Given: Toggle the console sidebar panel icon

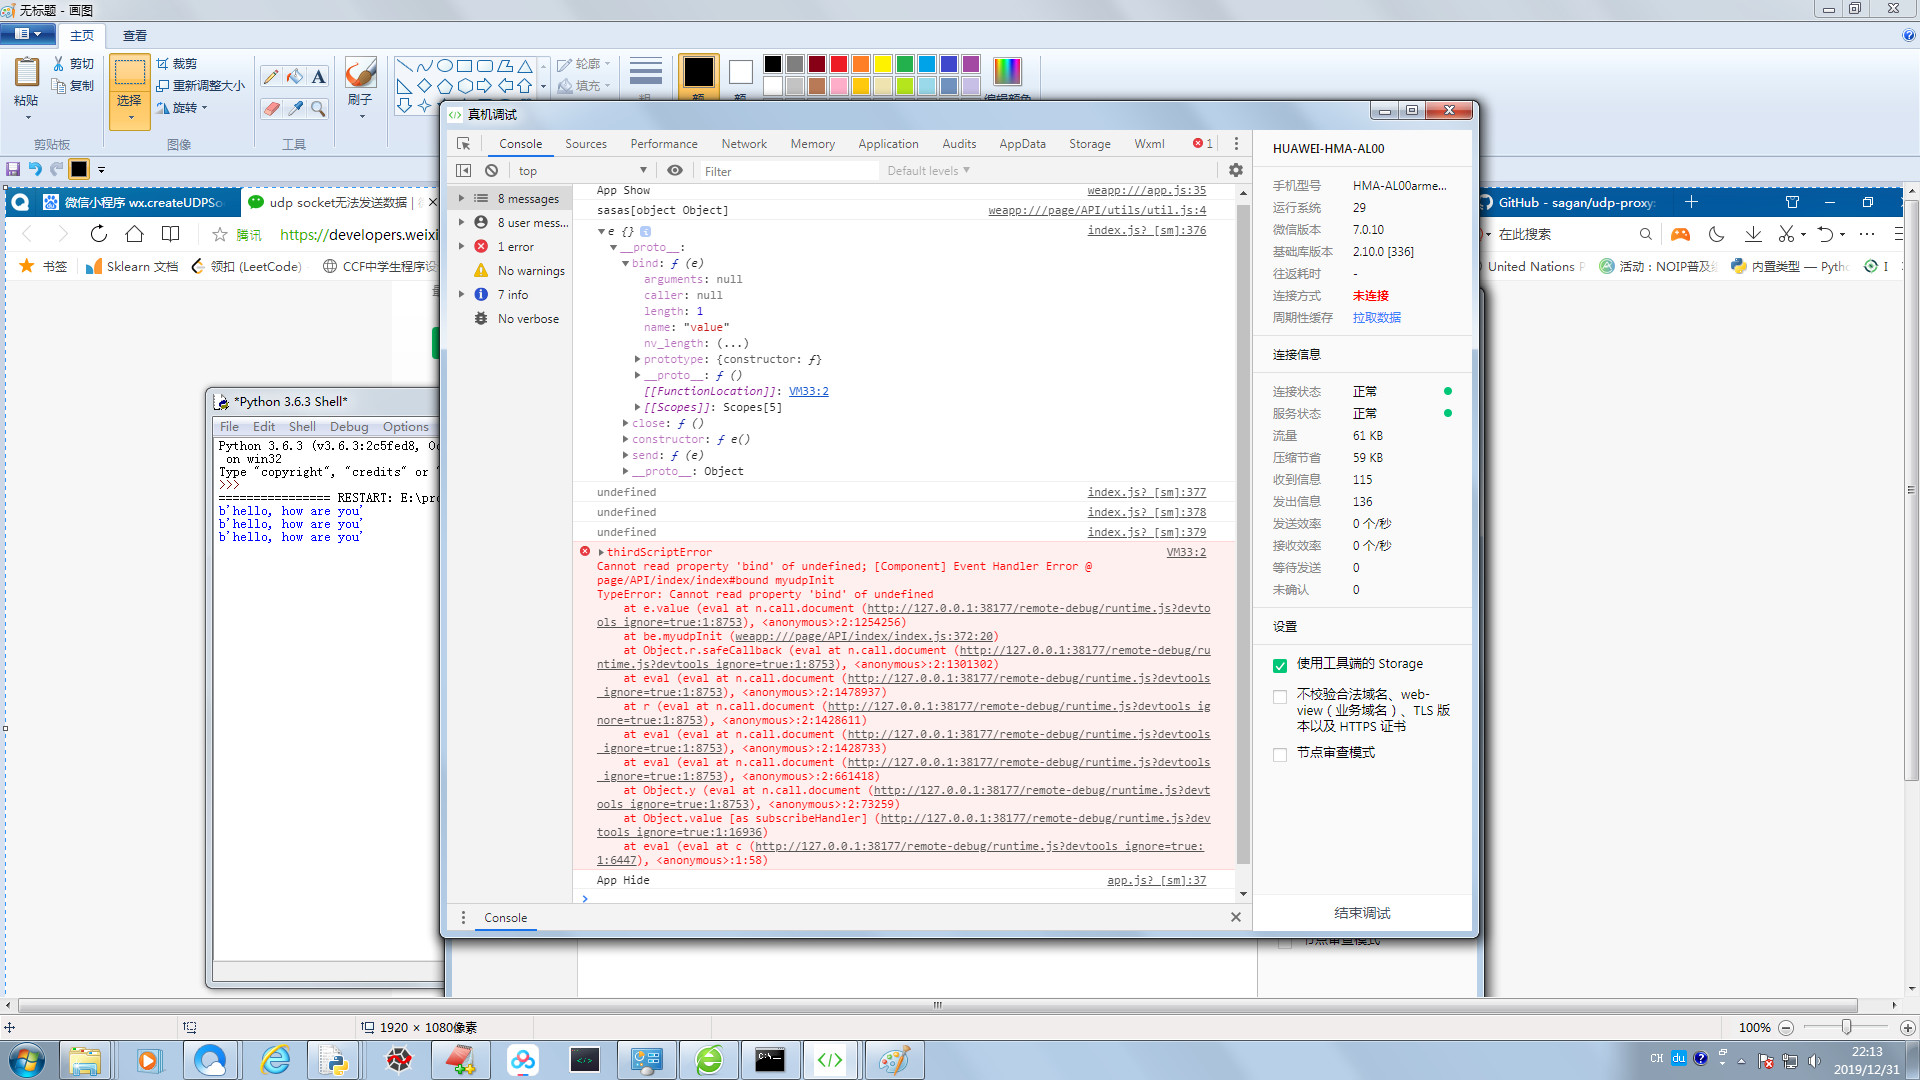Looking at the screenshot, I should (x=463, y=171).
